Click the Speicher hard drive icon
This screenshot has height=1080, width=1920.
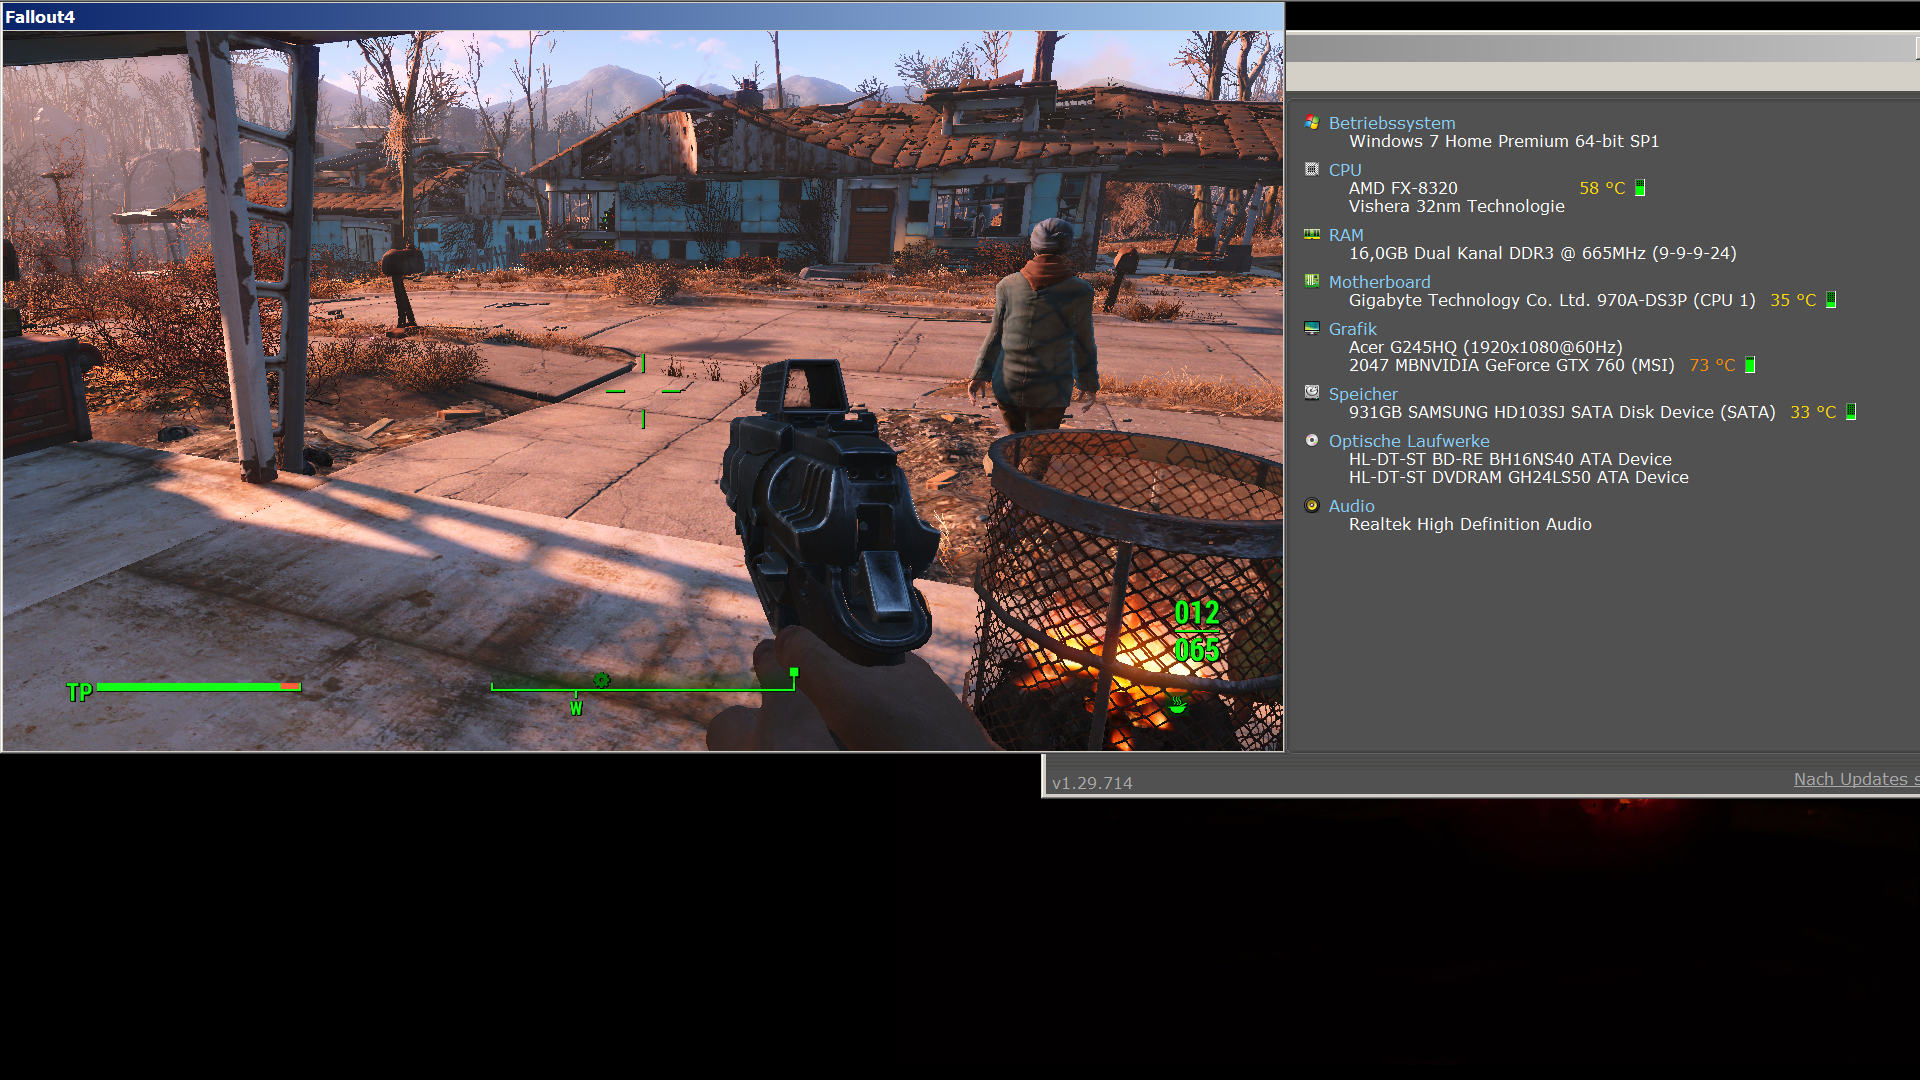tap(1312, 393)
